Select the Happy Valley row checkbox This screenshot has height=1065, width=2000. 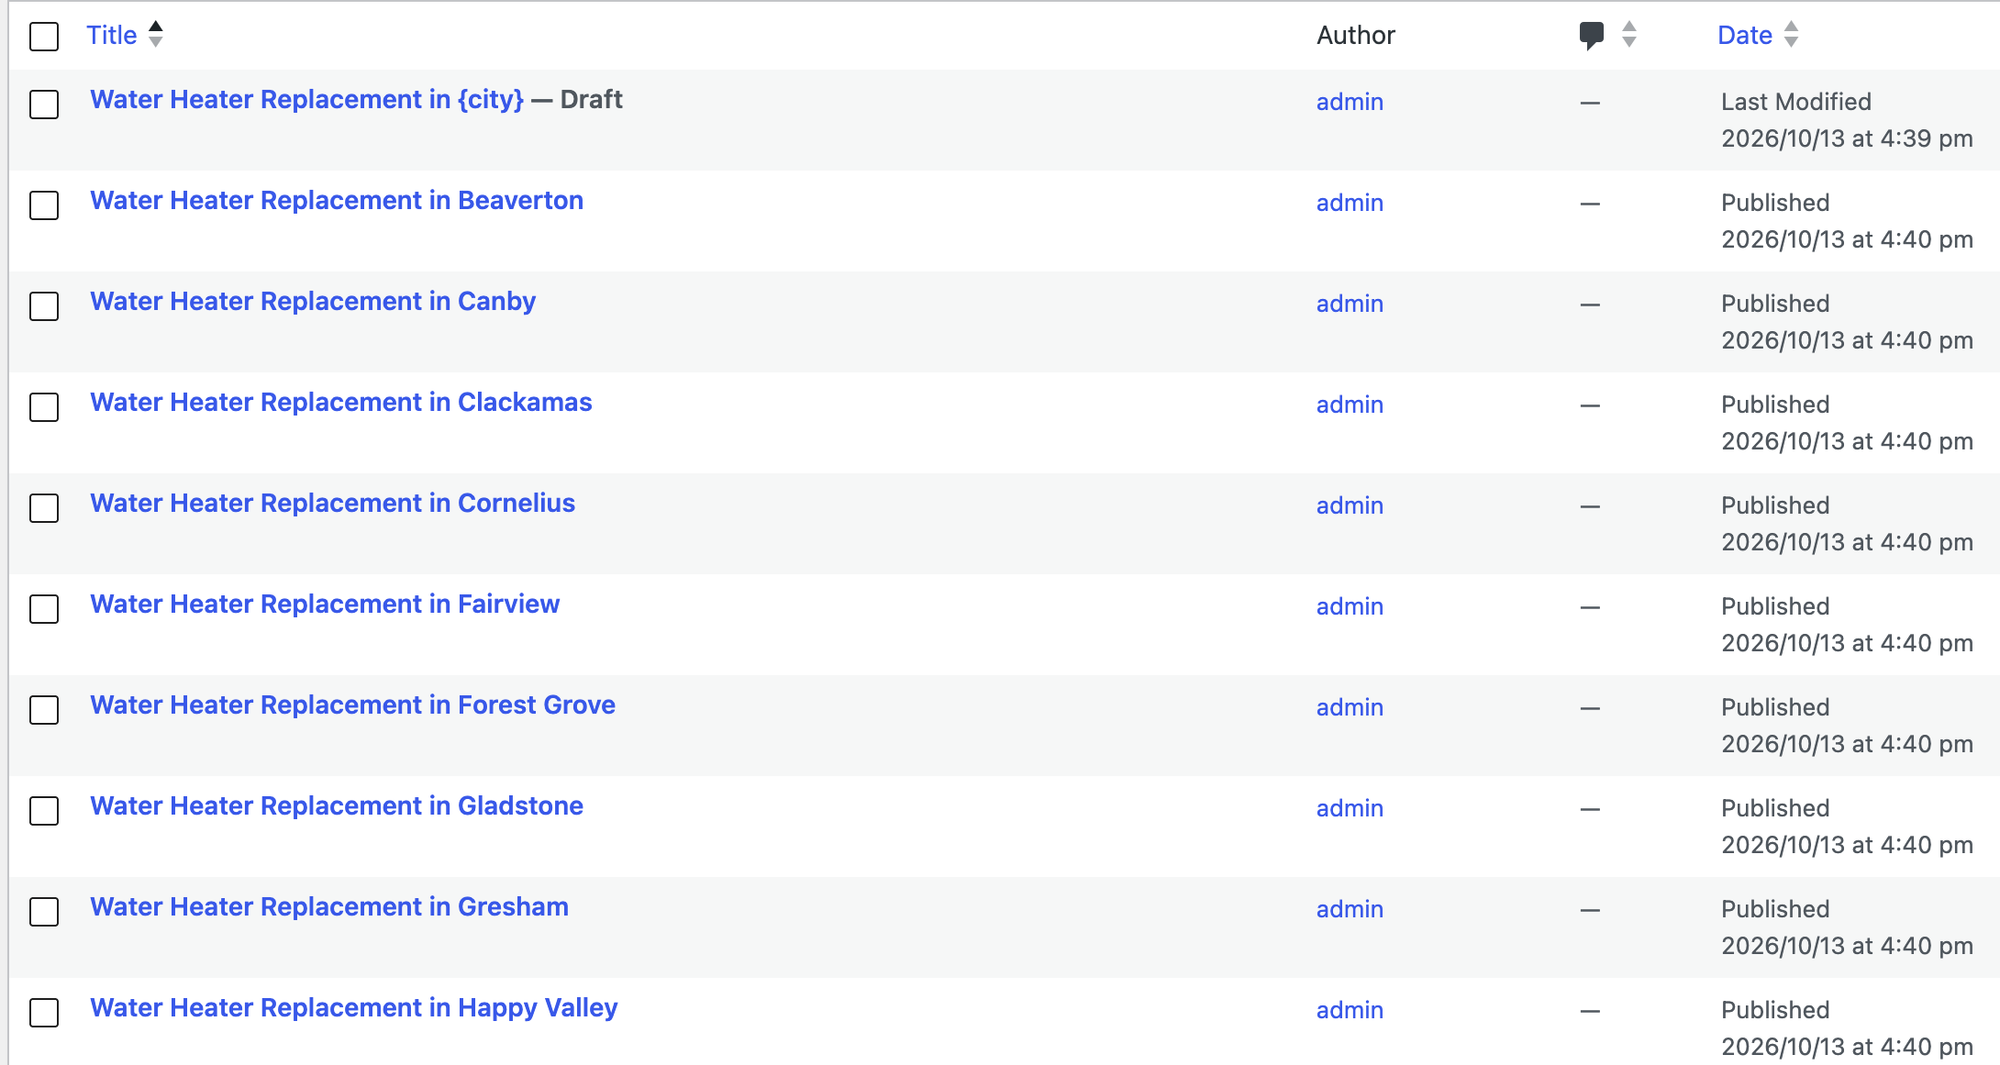point(44,1013)
